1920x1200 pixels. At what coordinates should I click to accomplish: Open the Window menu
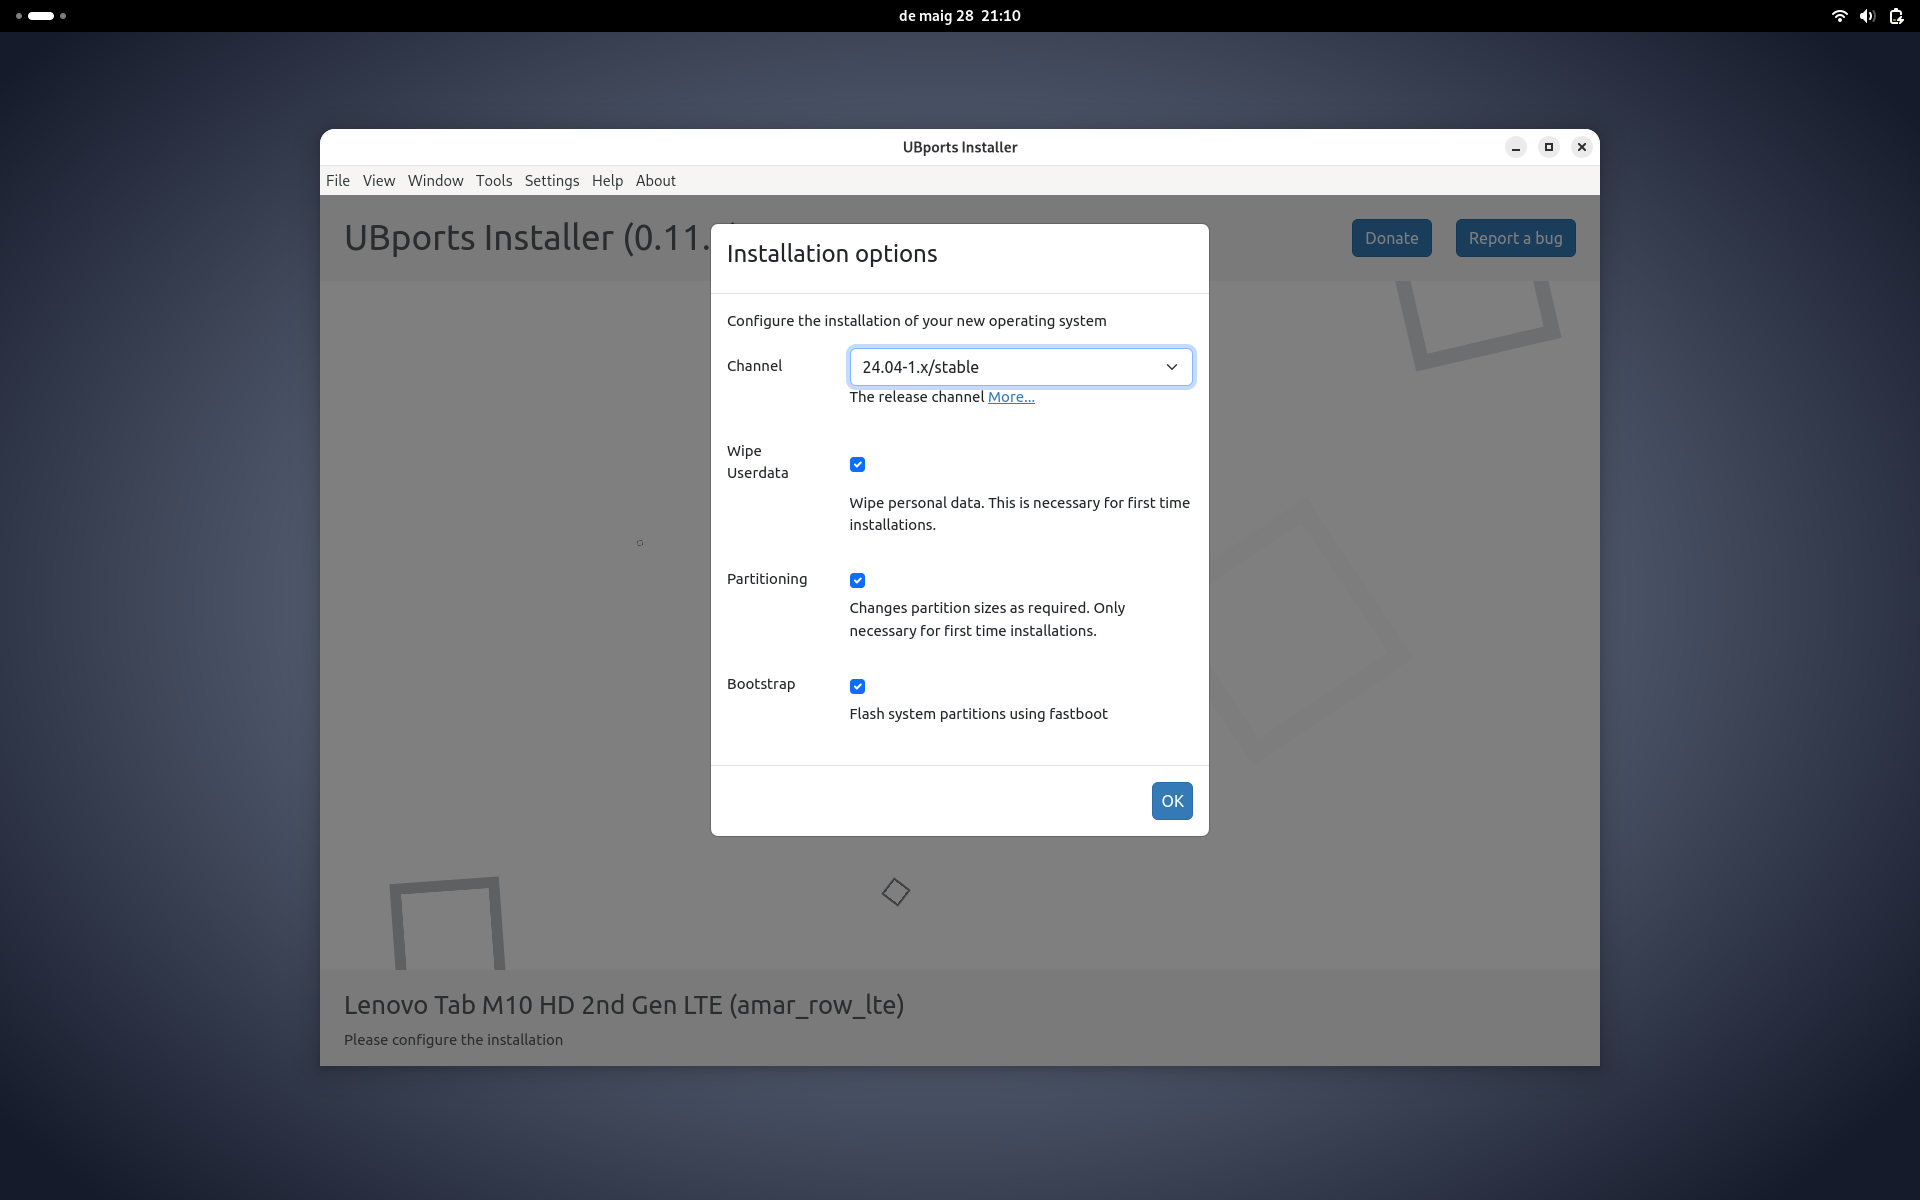(435, 181)
